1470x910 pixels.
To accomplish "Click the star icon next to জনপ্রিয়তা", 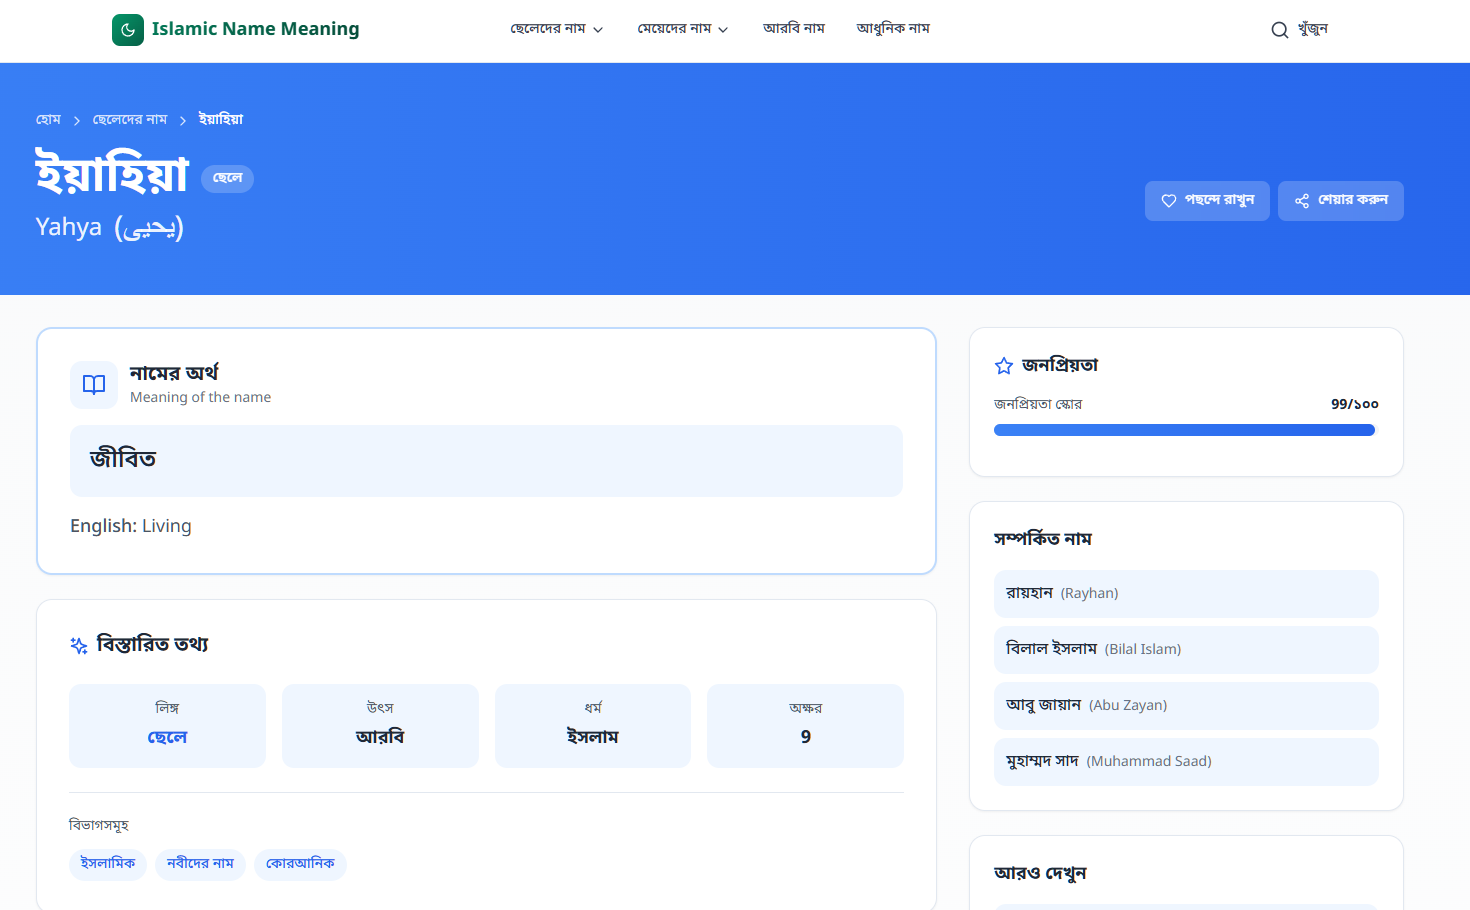I will pyautogui.click(x=1004, y=366).
